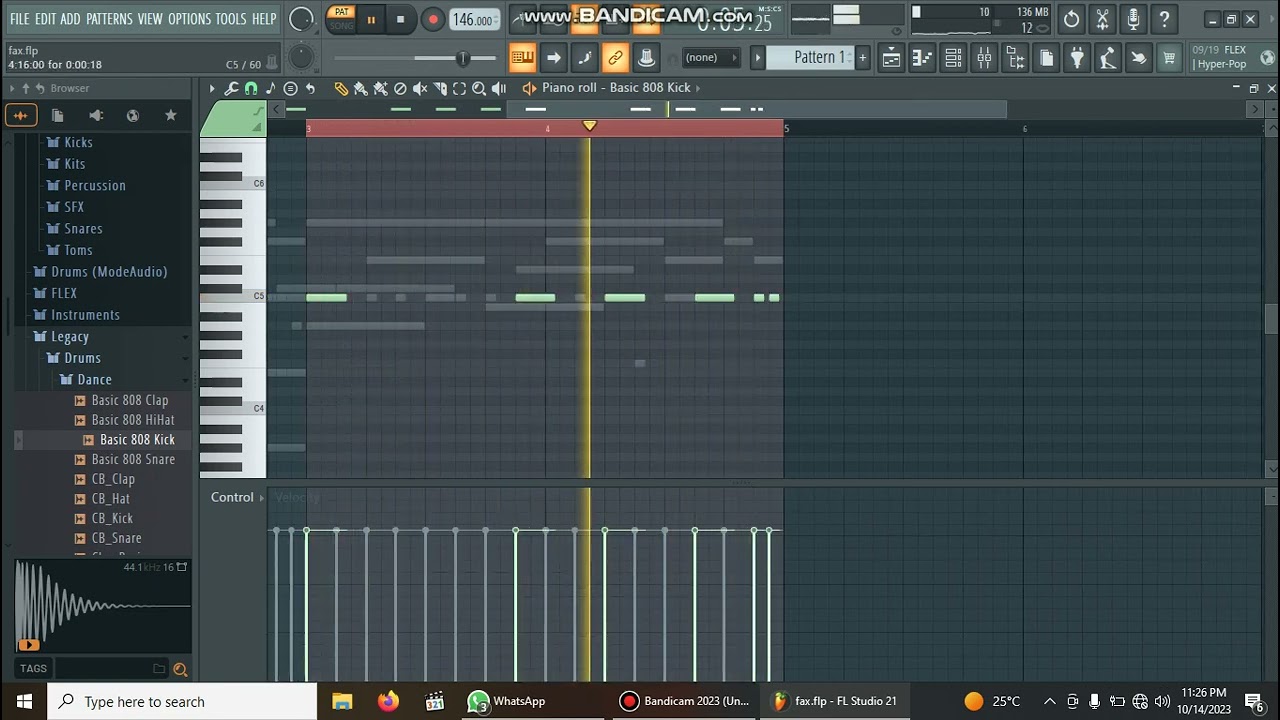Open the Mixer view
The image size is (1280, 720).
tap(984, 58)
